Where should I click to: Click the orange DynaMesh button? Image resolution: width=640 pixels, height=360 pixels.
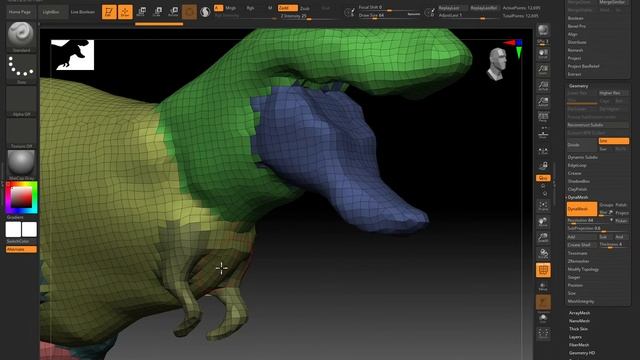(x=582, y=209)
